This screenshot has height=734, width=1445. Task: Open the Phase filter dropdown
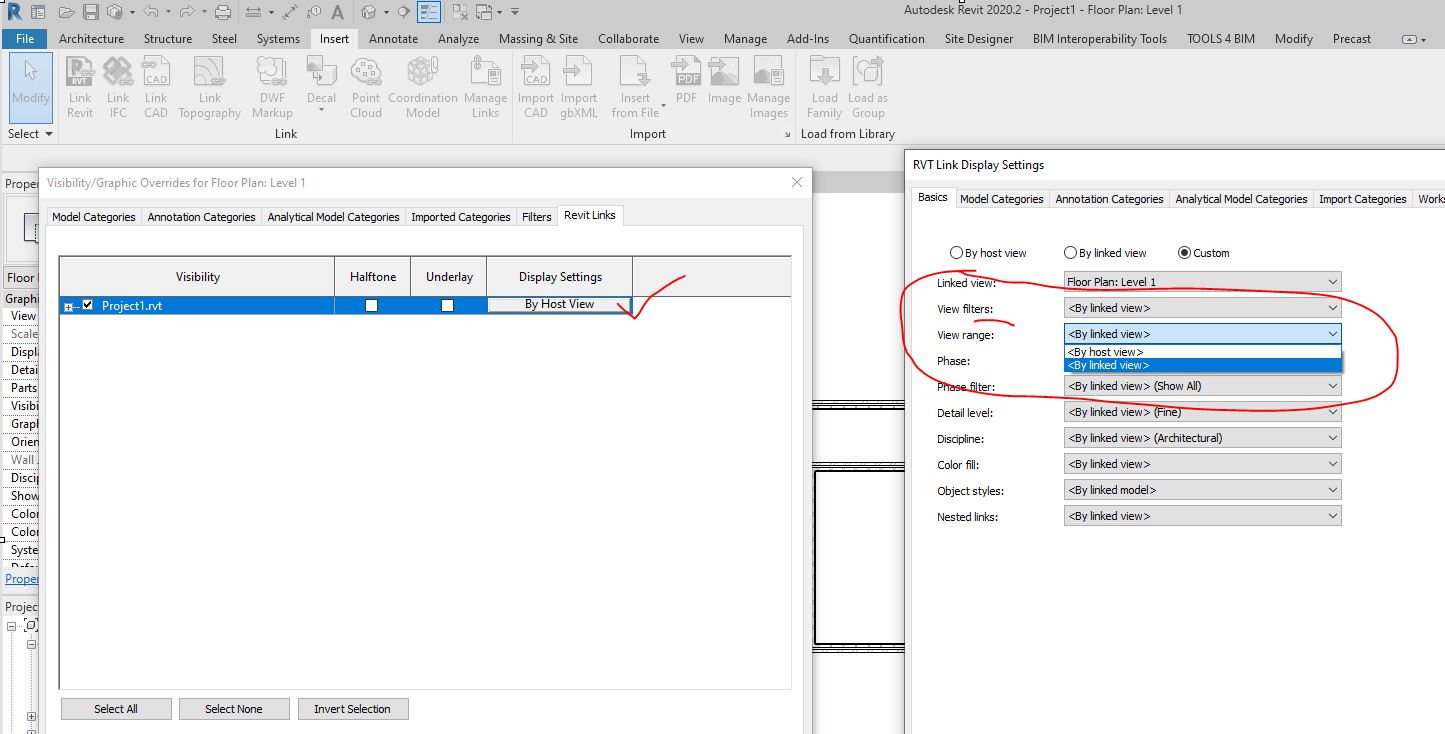pos(1333,386)
